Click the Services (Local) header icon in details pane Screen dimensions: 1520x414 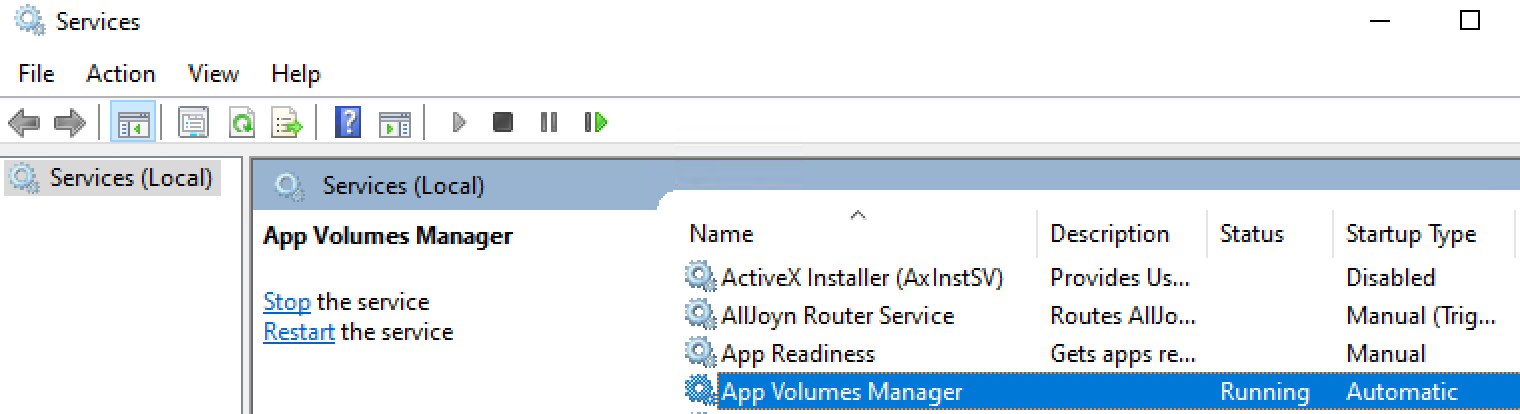(289, 185)
